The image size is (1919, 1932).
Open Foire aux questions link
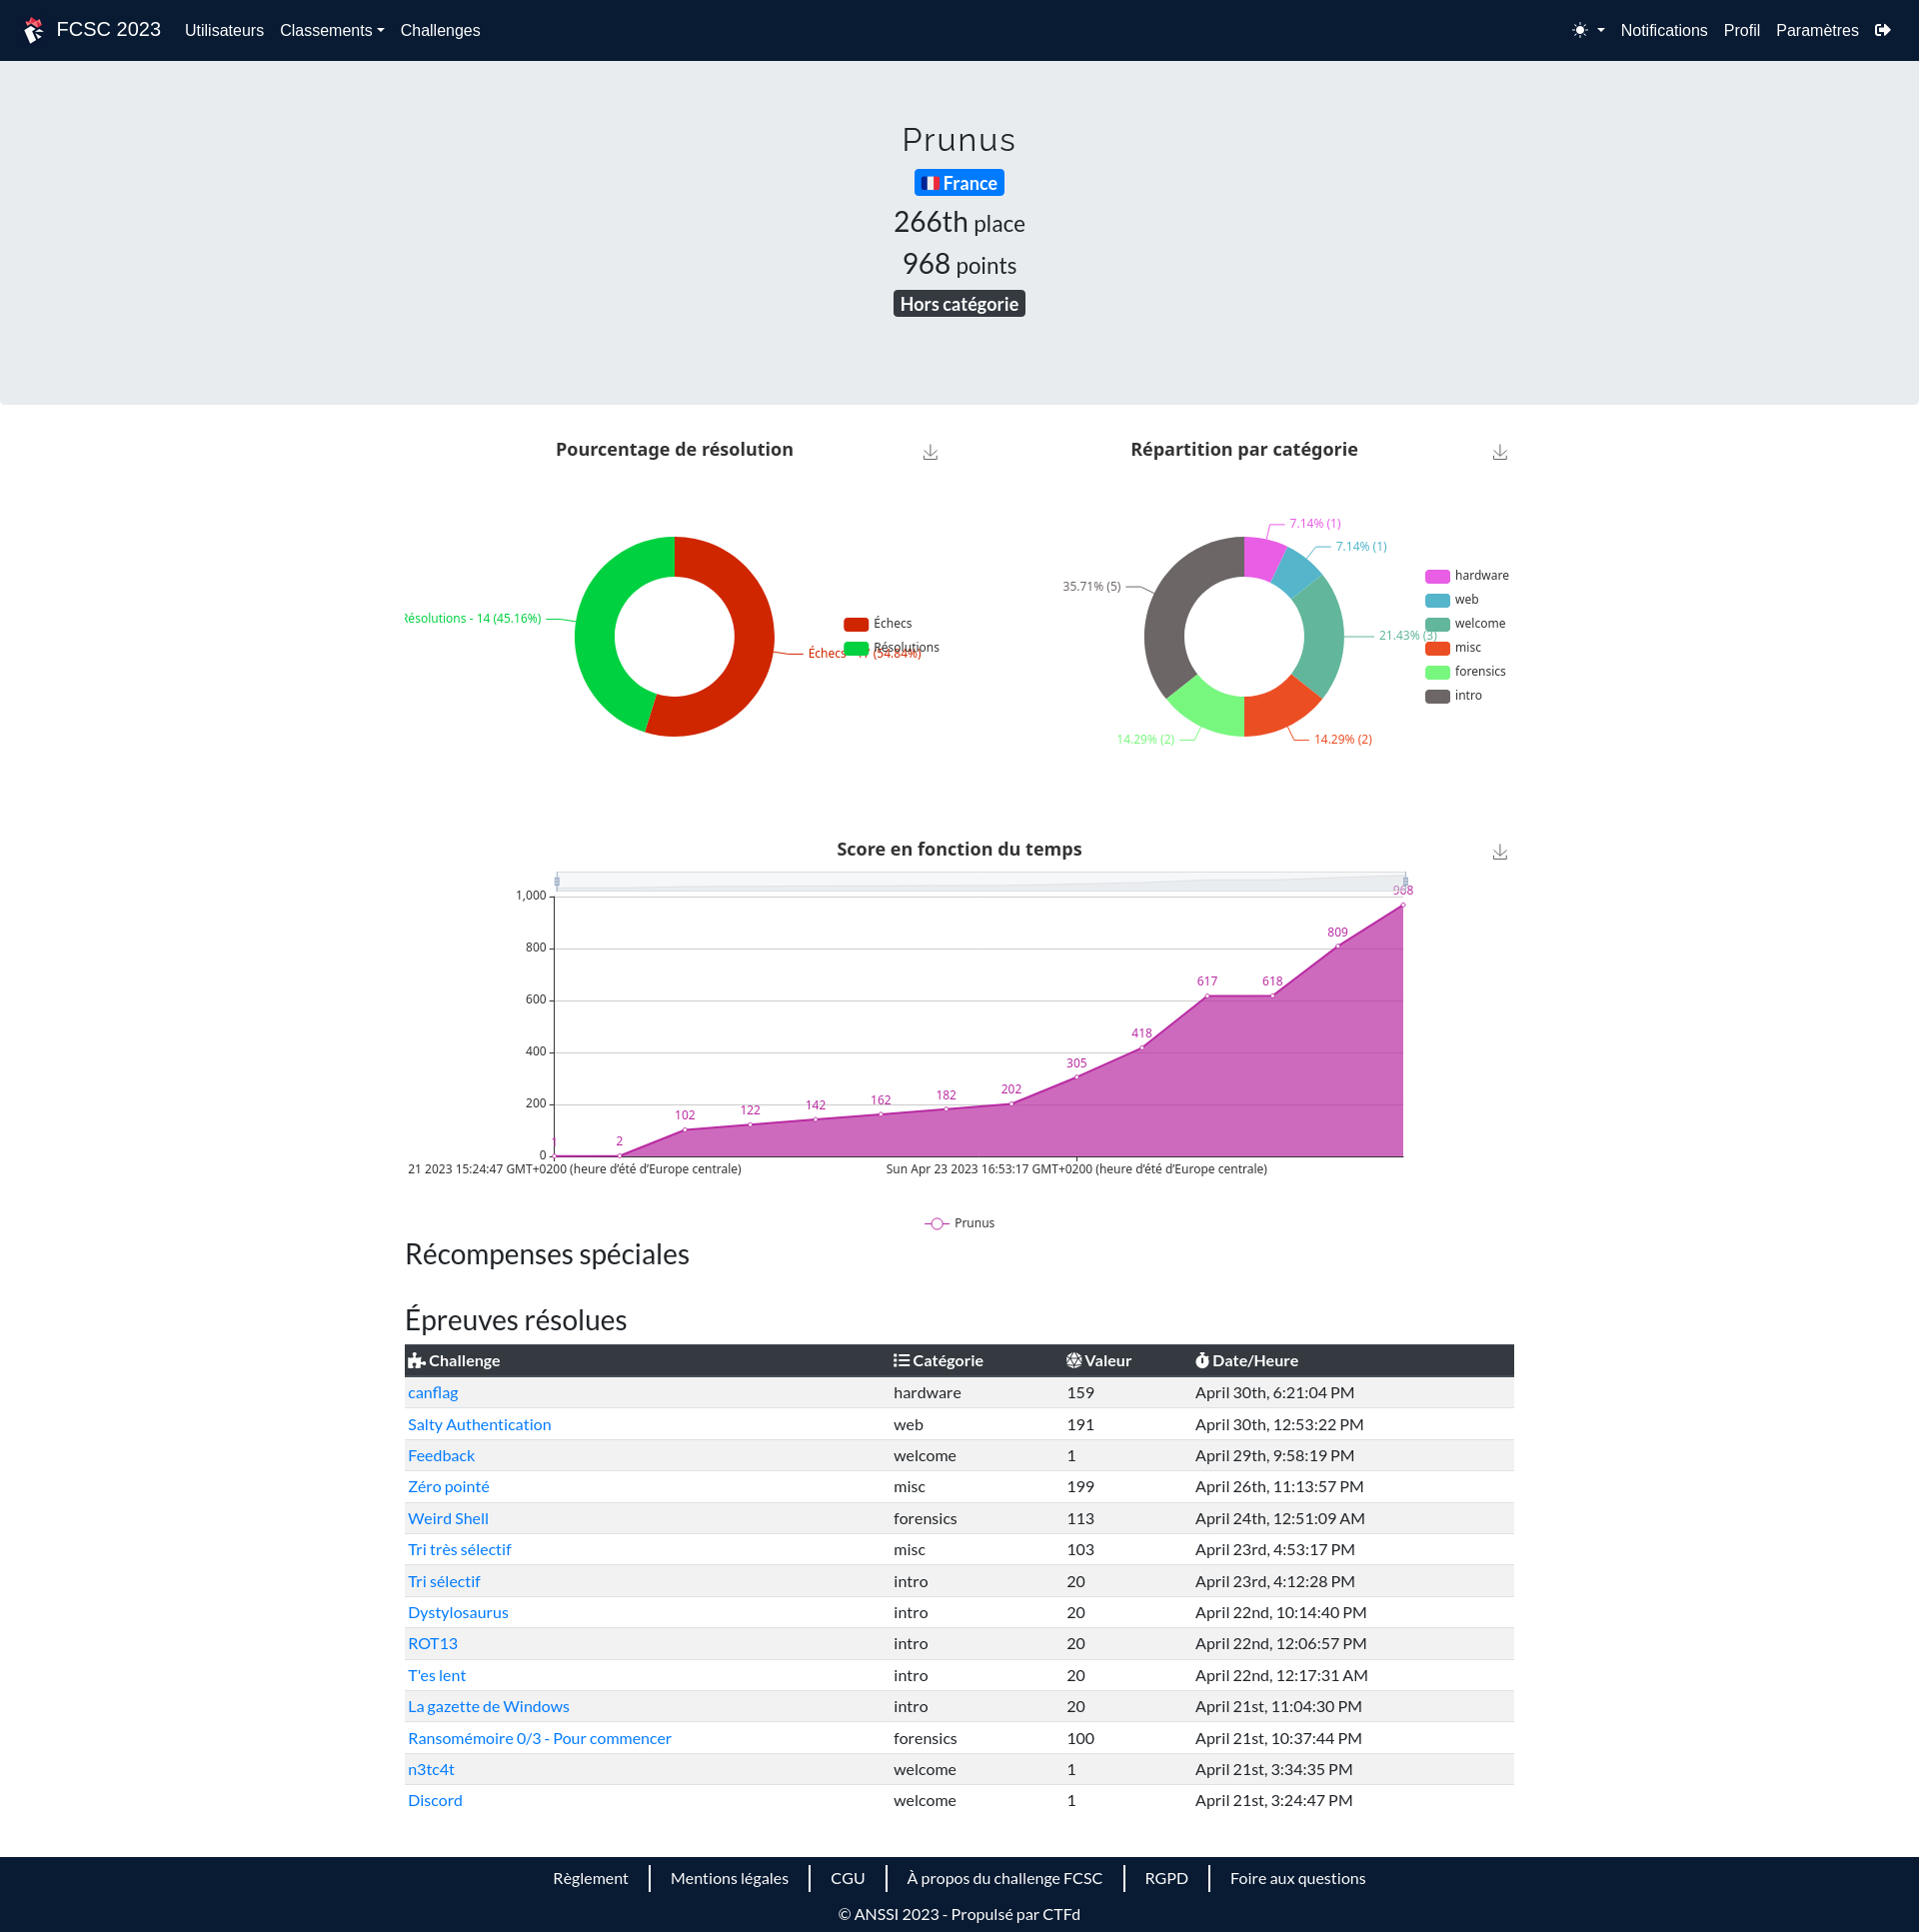(1297, 1878)
